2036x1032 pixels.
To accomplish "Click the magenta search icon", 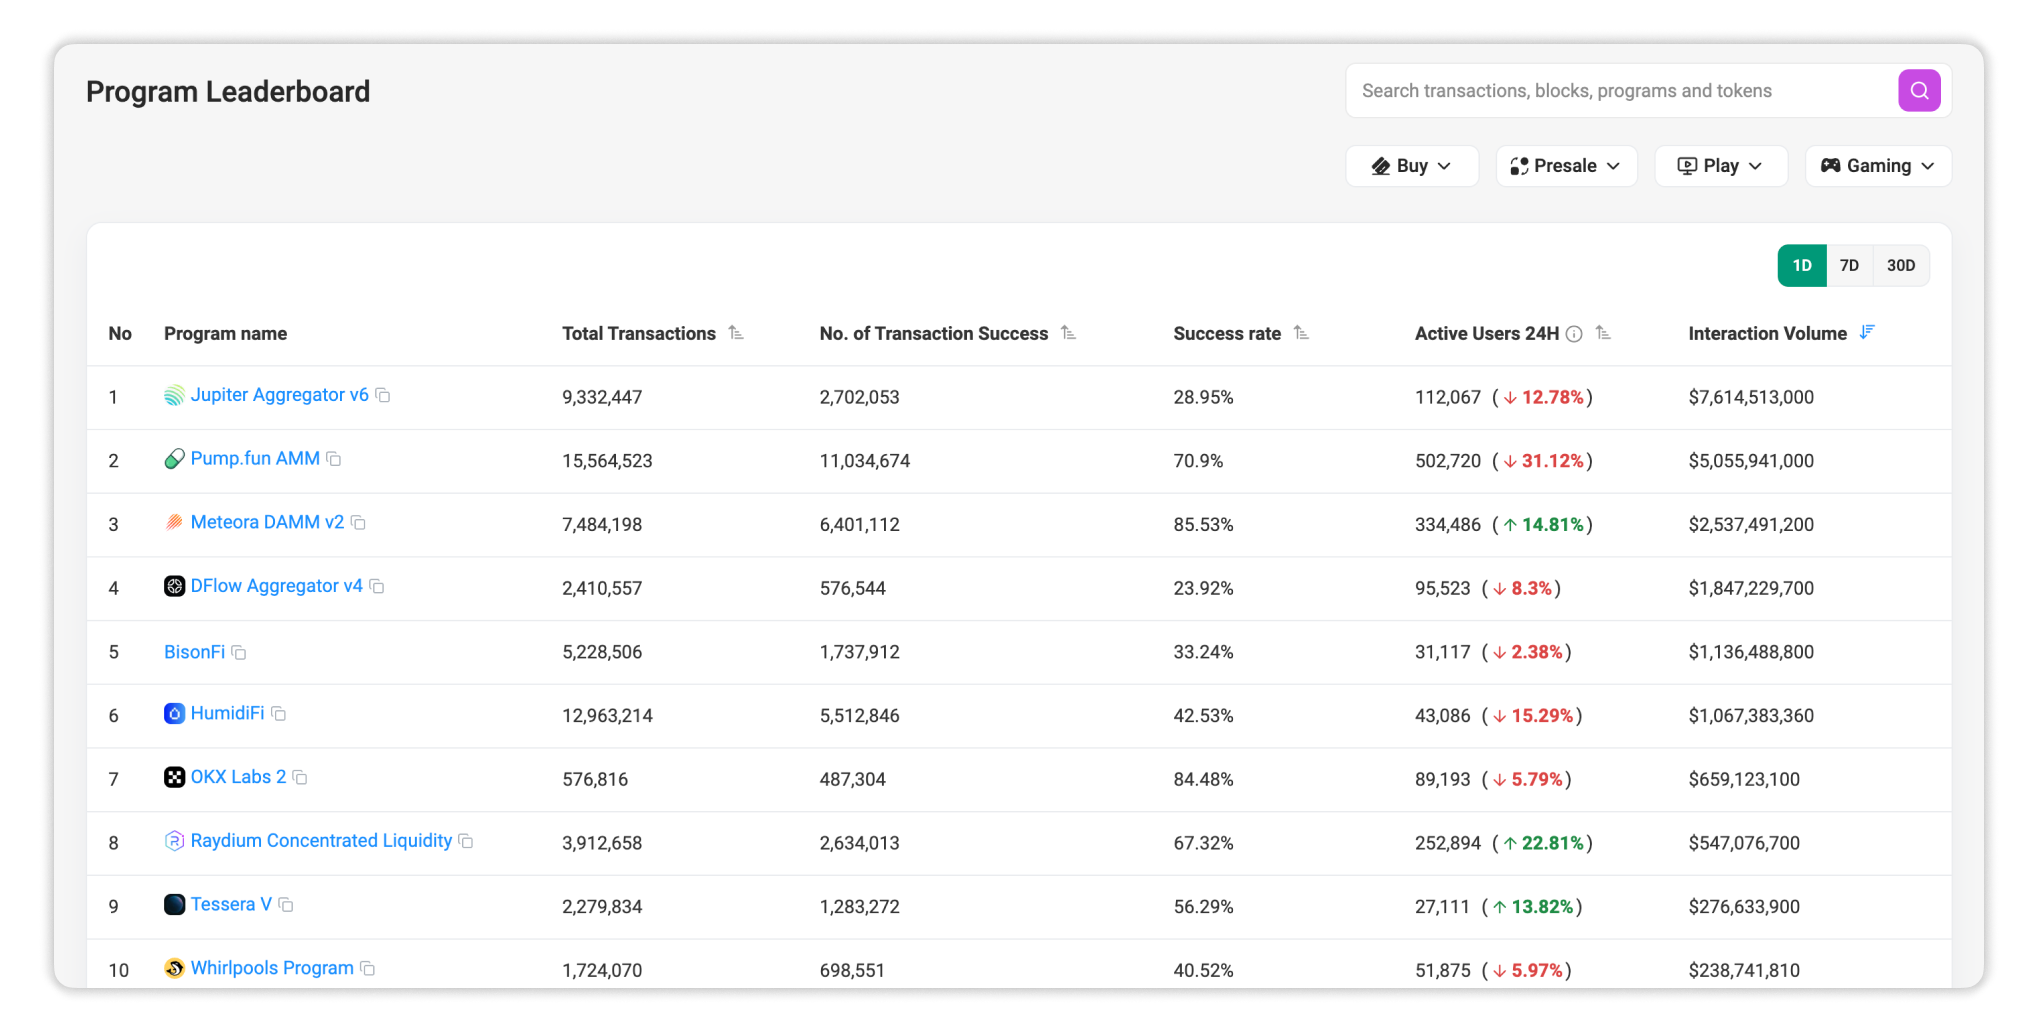I will coord(1919,90).
